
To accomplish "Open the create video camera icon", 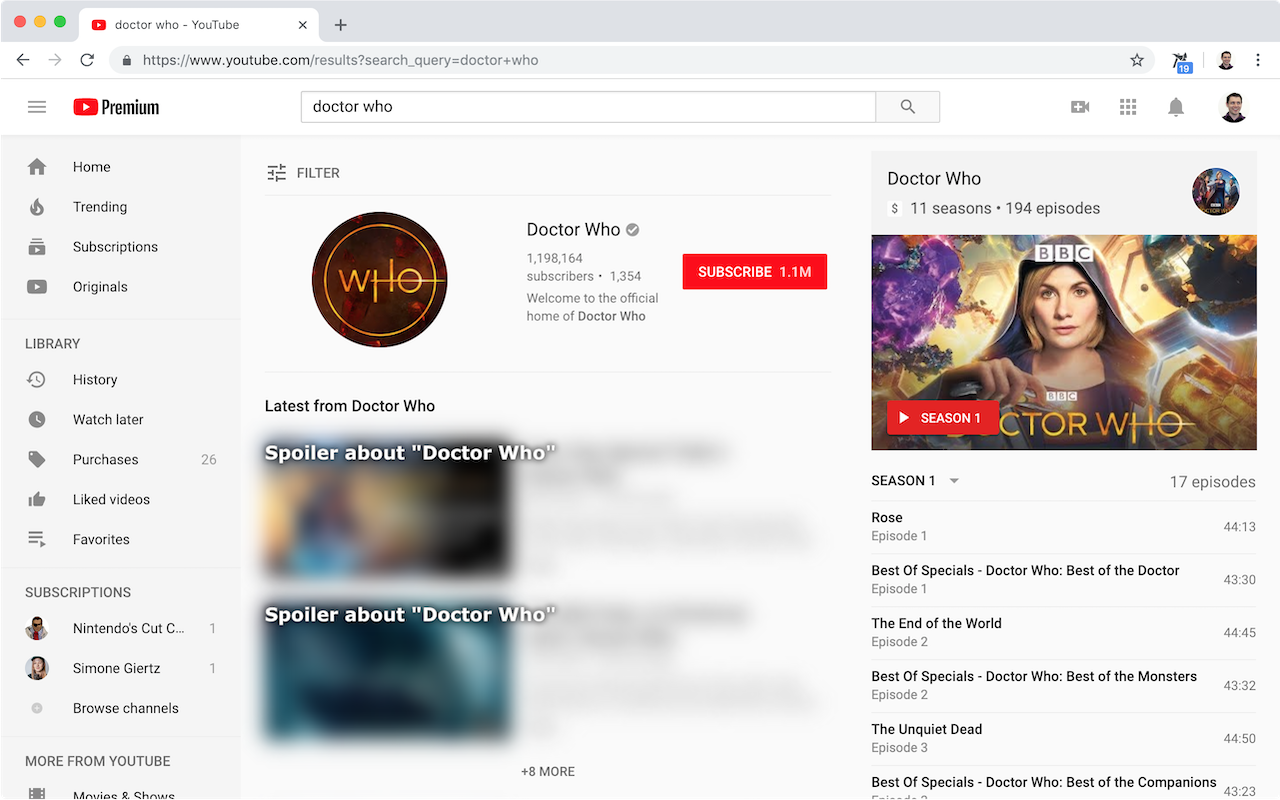I will pyautogui.click(x=1080, y=107).
